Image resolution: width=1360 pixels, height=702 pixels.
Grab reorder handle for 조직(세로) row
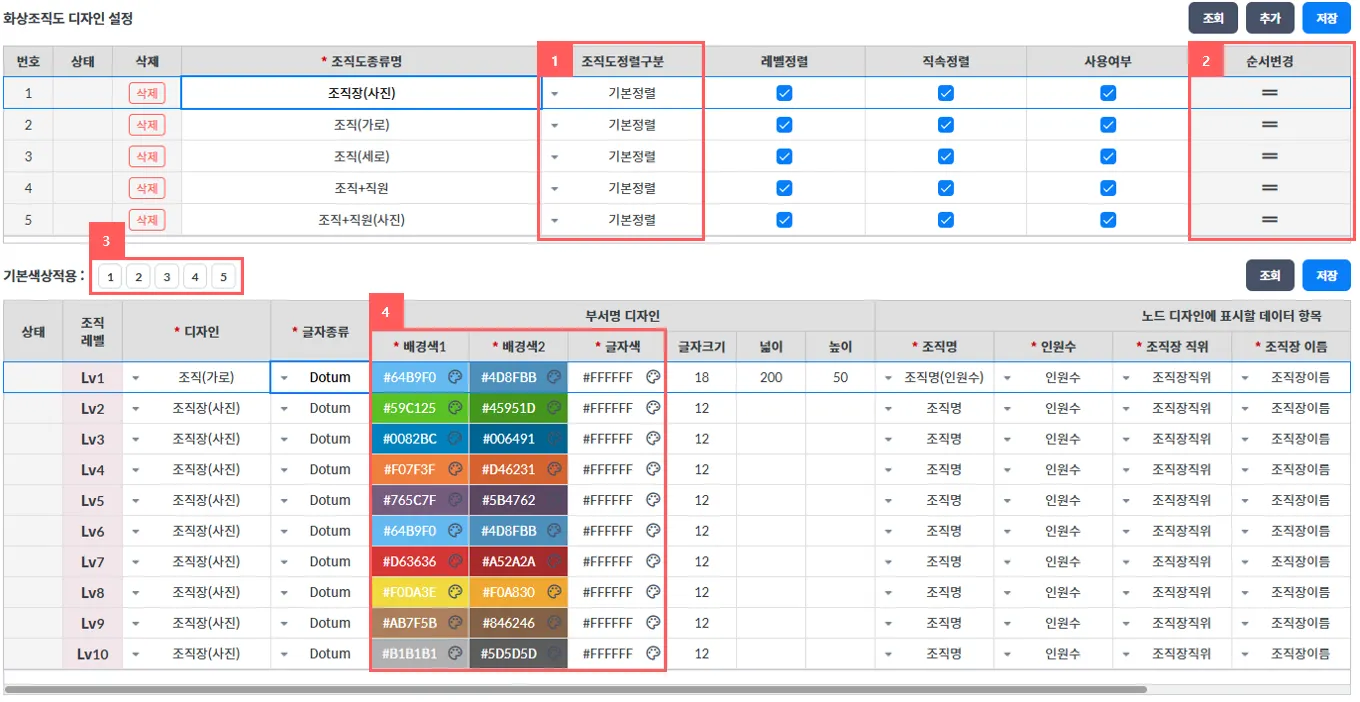1270,156
